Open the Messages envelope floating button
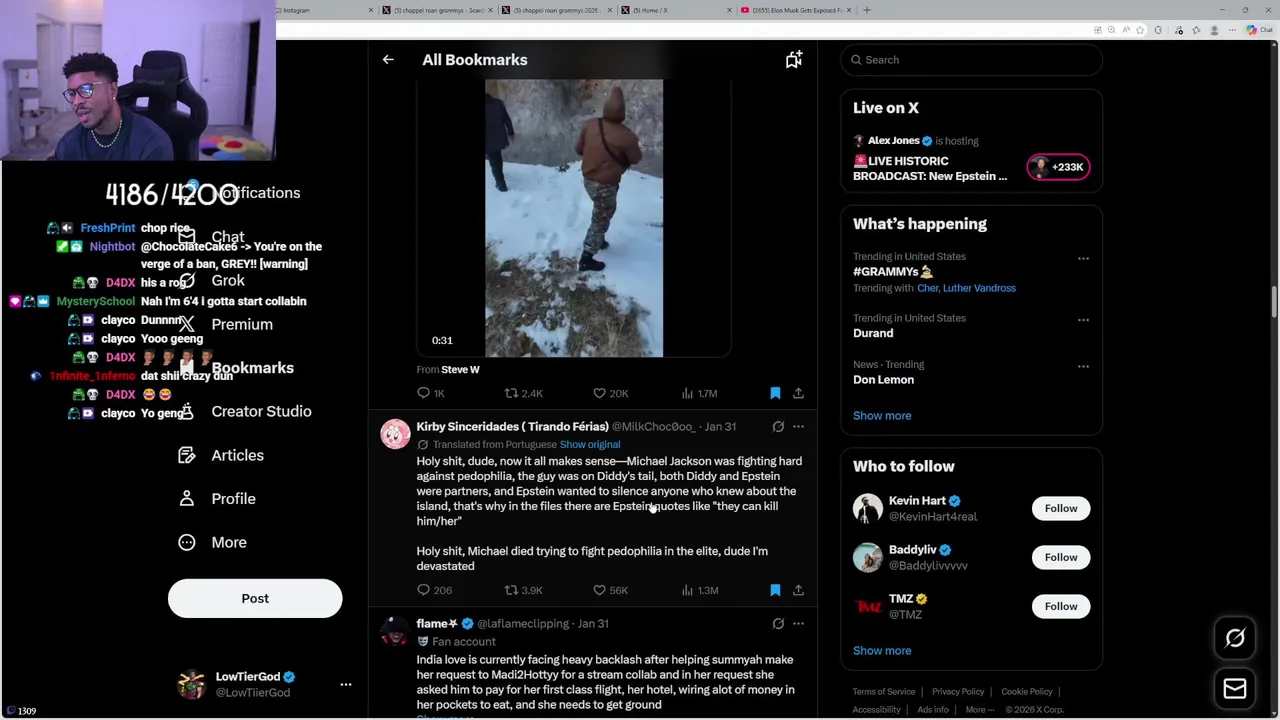The height and width of the screenshot is (720, 1280). (x=1235, y=689)
